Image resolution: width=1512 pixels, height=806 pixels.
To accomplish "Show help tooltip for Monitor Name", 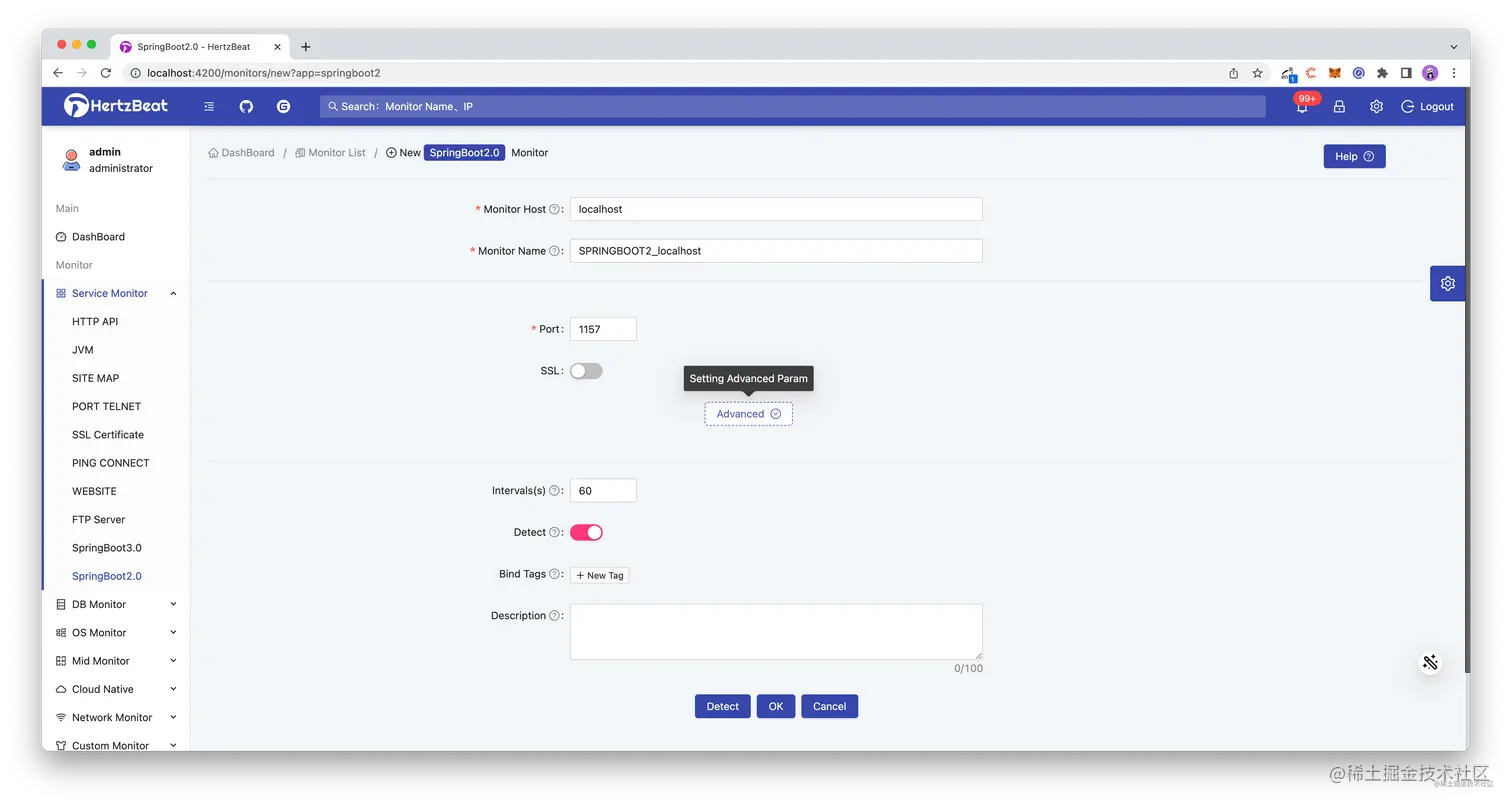I will [554, 251].
